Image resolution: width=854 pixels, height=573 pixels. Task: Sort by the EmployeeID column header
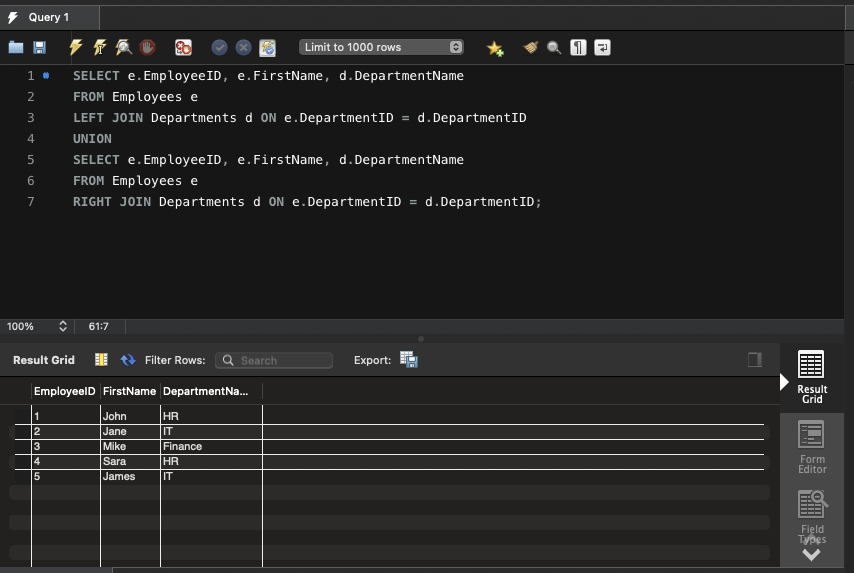coord(65,391)
